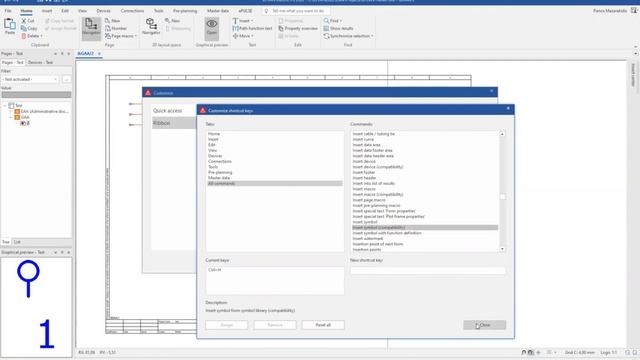Close the document tab in editor

pyautogui.click(x=99, y=53)
